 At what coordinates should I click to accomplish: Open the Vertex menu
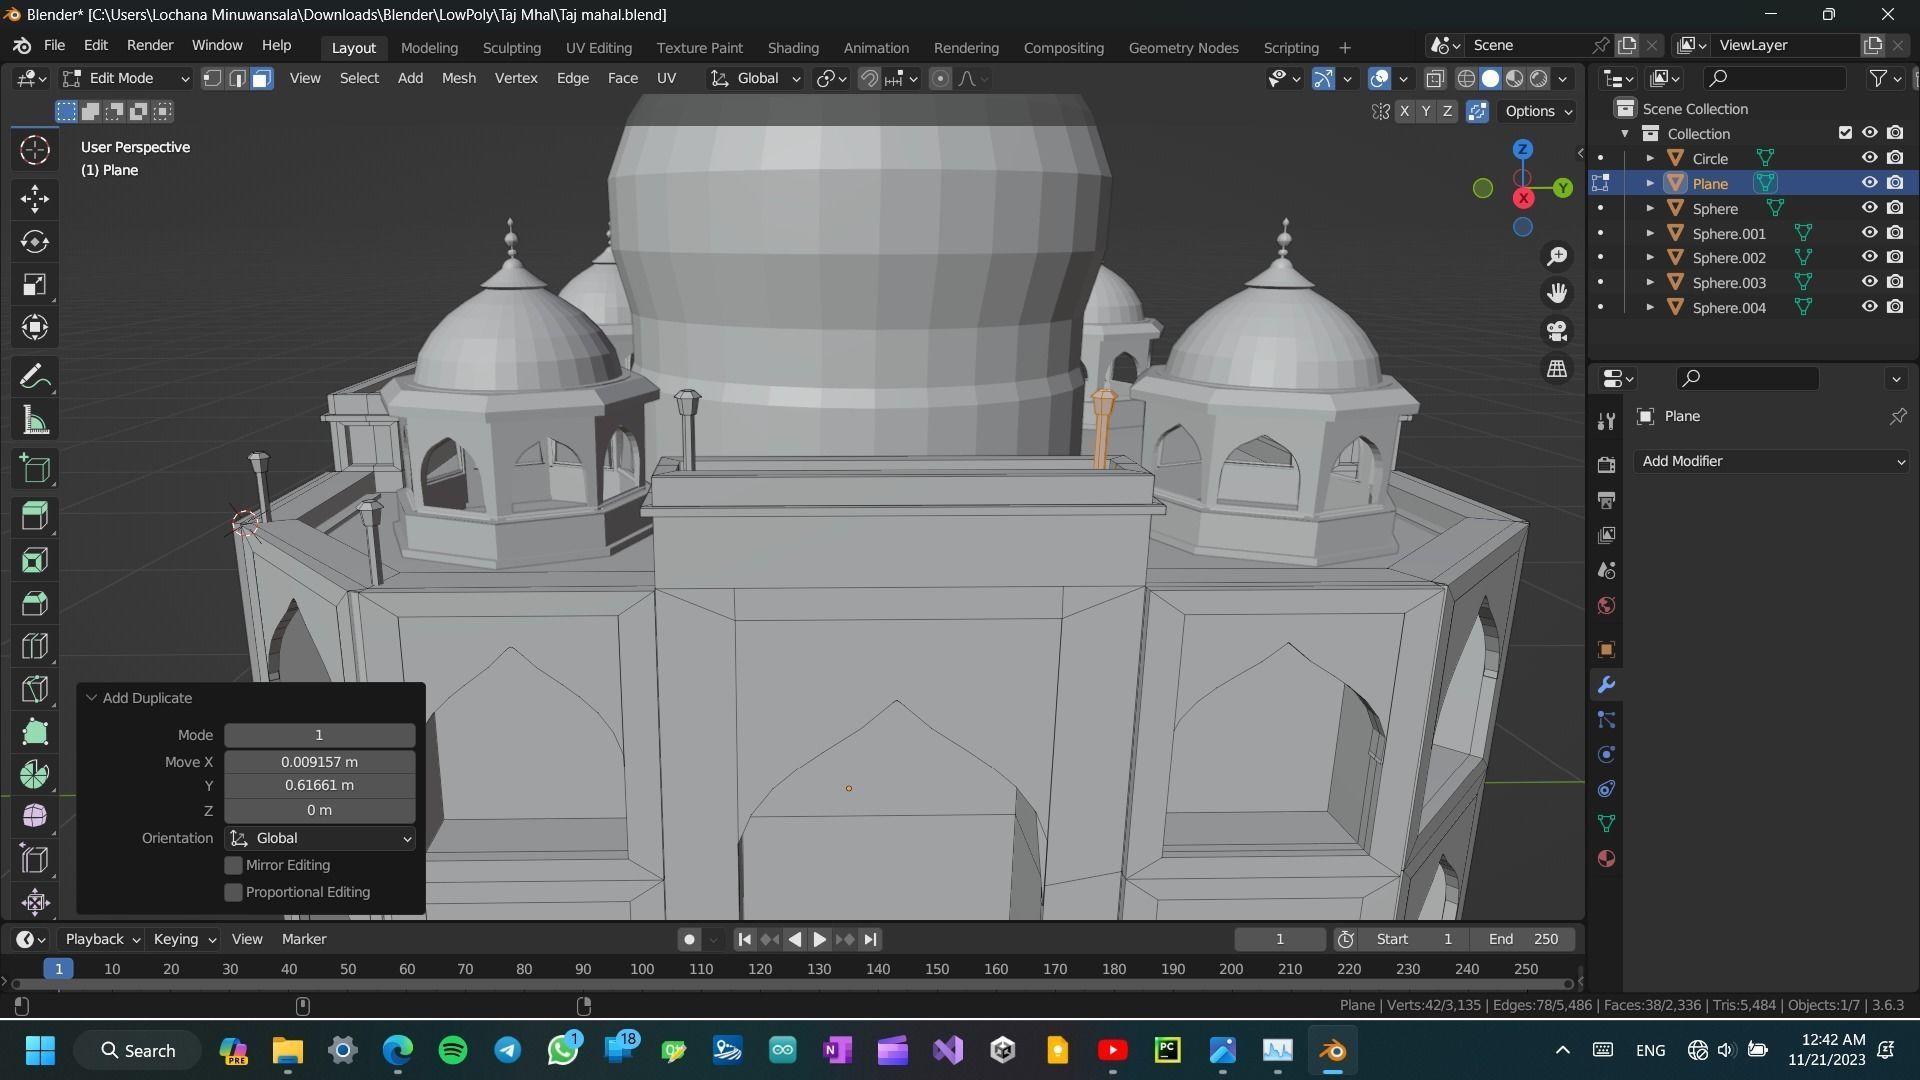(x=516, y=78)
